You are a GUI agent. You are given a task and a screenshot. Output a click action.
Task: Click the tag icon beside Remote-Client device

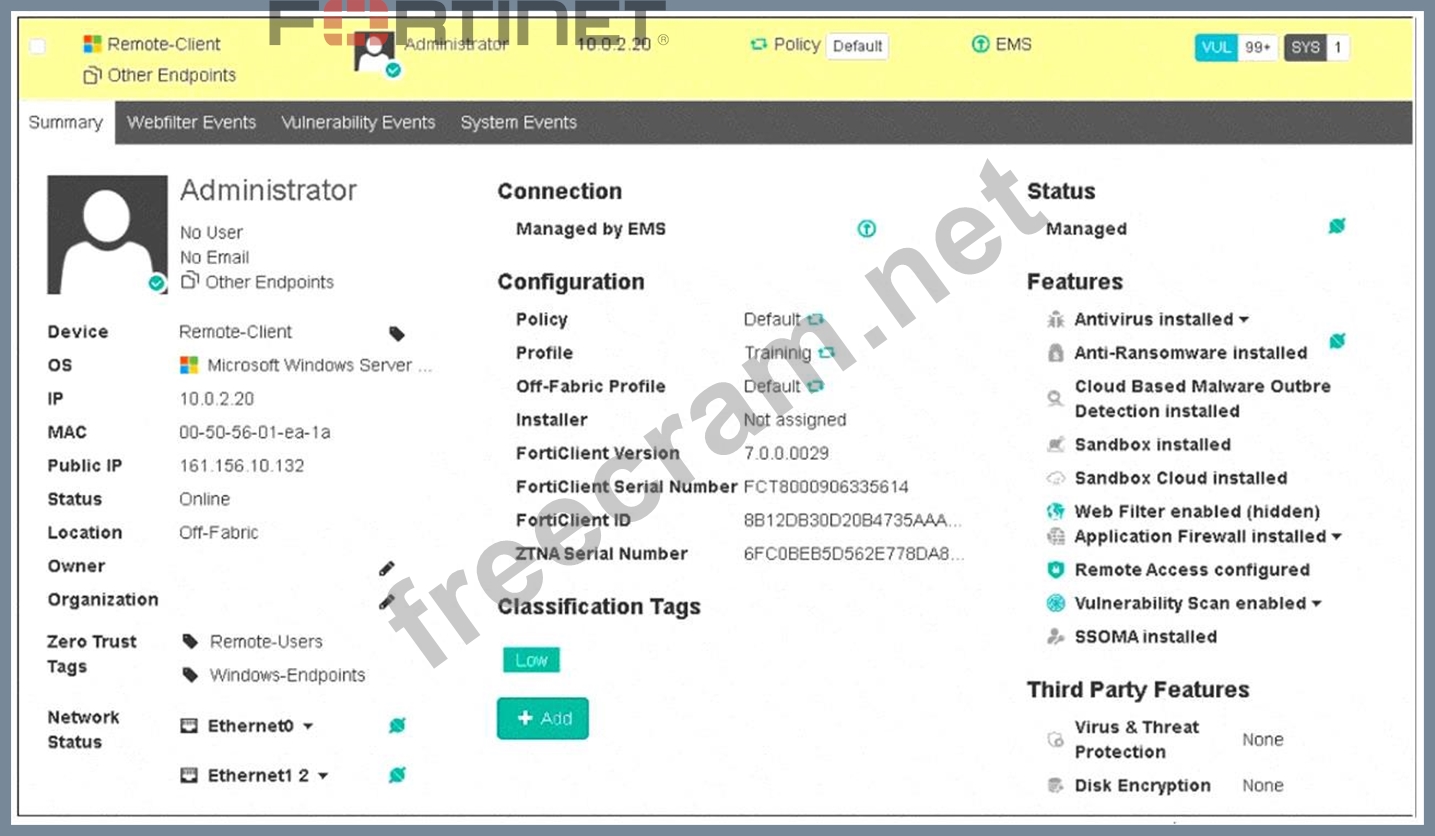tap(397, 334)
